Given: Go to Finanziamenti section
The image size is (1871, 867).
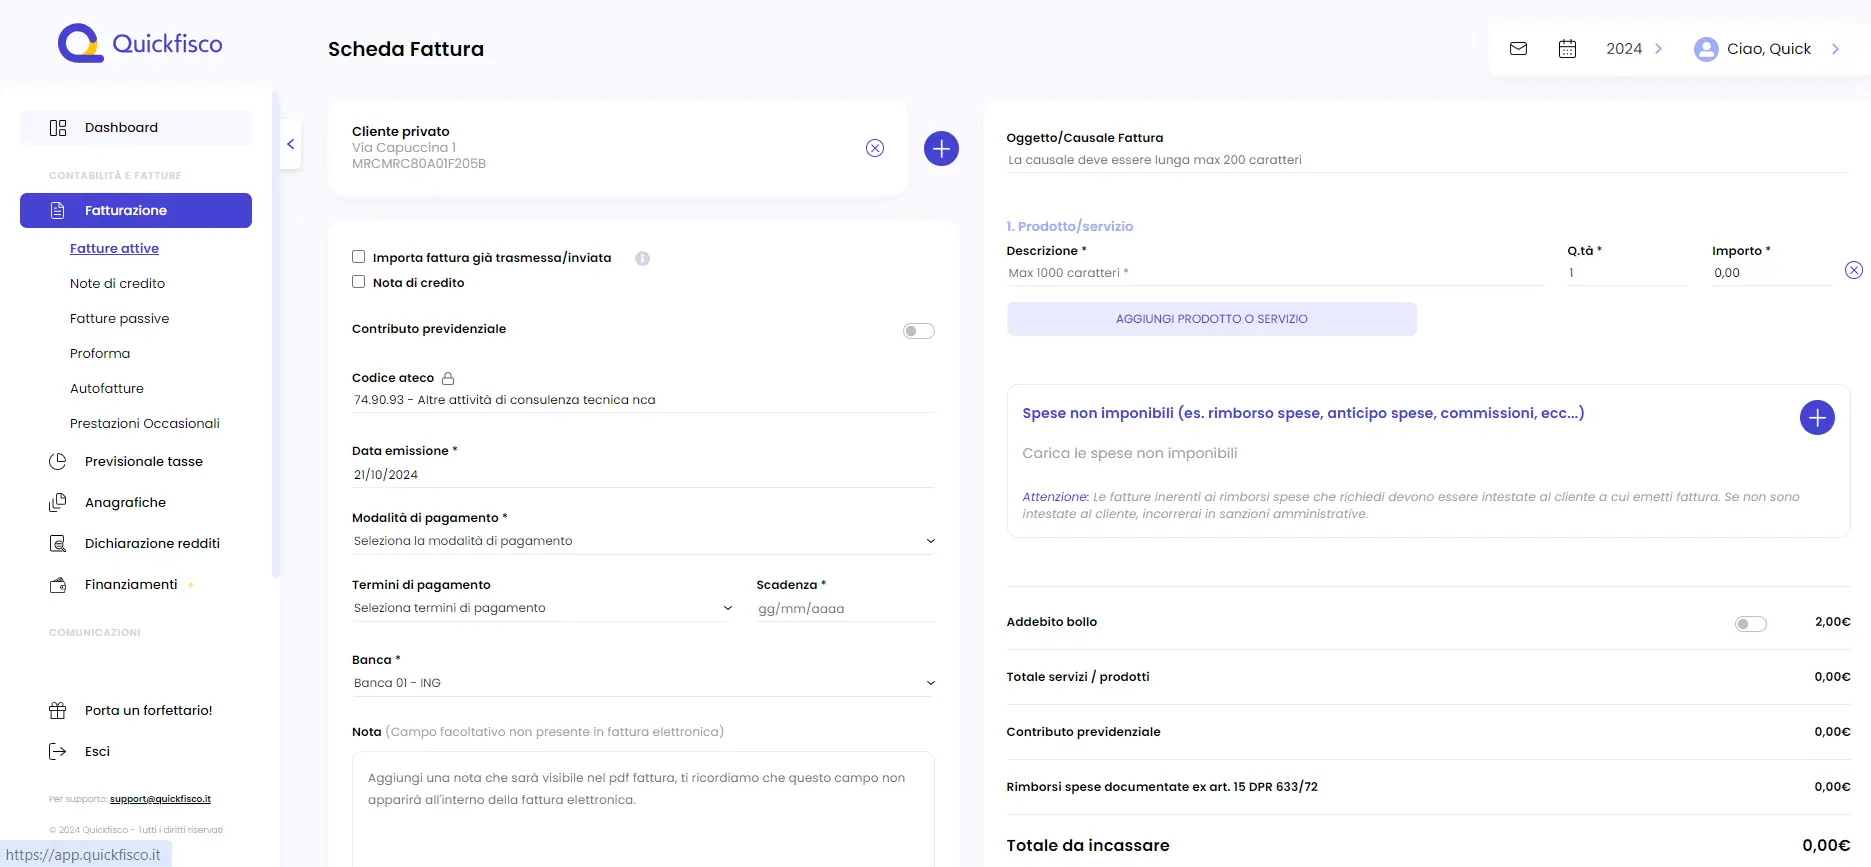Looking at the screenshot, I should click(x=131, y=585).
